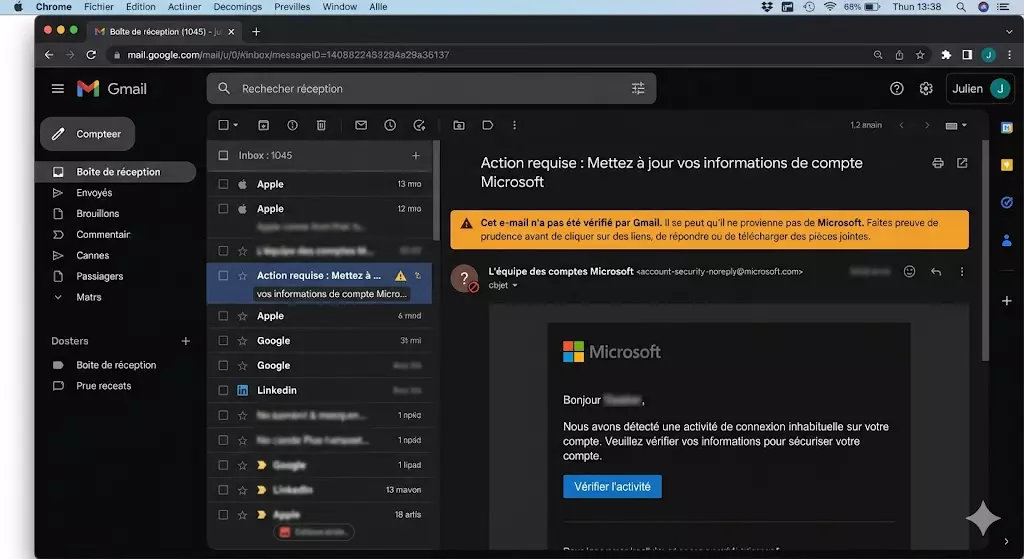1024x559 pixels.
Task: Apply label tag icon
Action: (488, 125)
